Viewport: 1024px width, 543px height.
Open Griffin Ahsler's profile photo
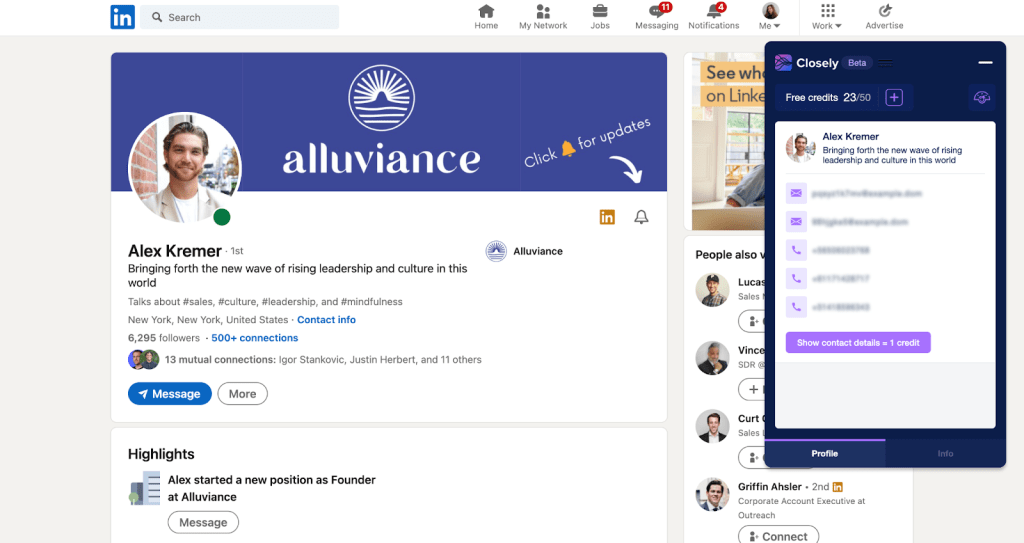click(712, 494)
